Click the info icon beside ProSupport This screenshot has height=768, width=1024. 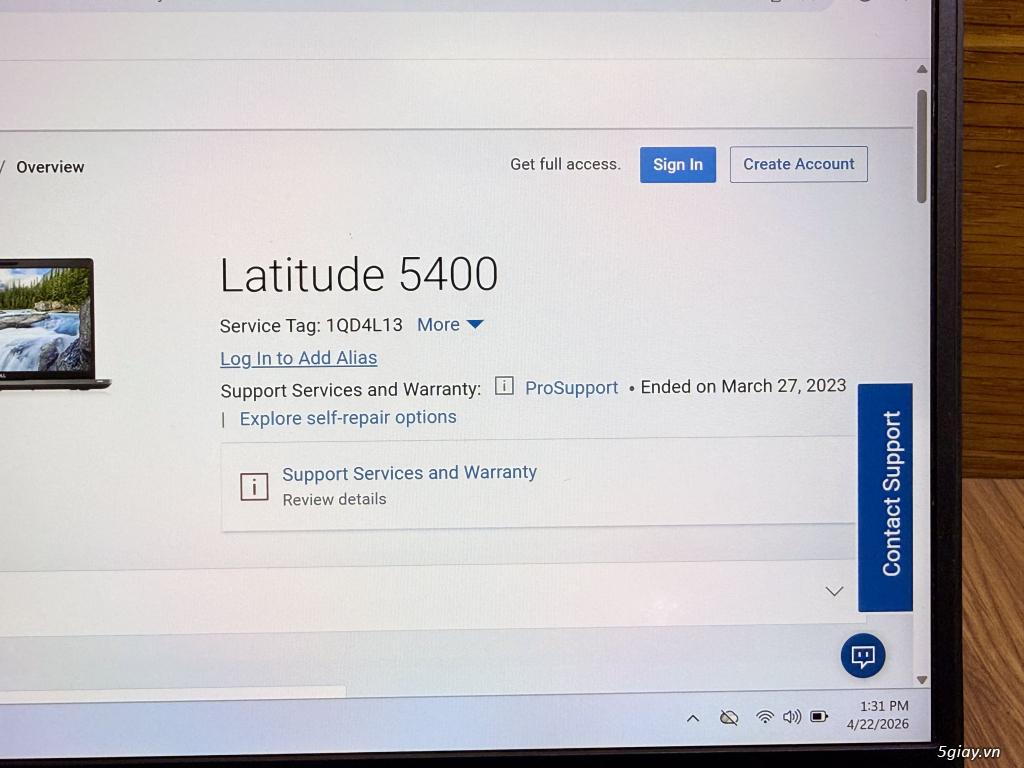coord(504,386)
